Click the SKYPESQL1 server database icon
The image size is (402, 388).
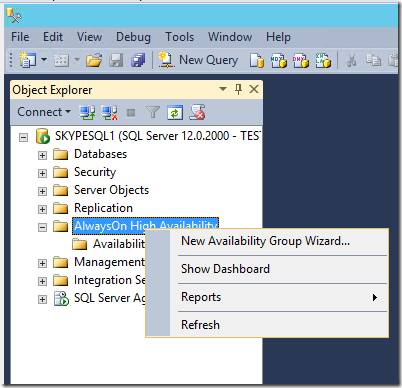[43, 136]
